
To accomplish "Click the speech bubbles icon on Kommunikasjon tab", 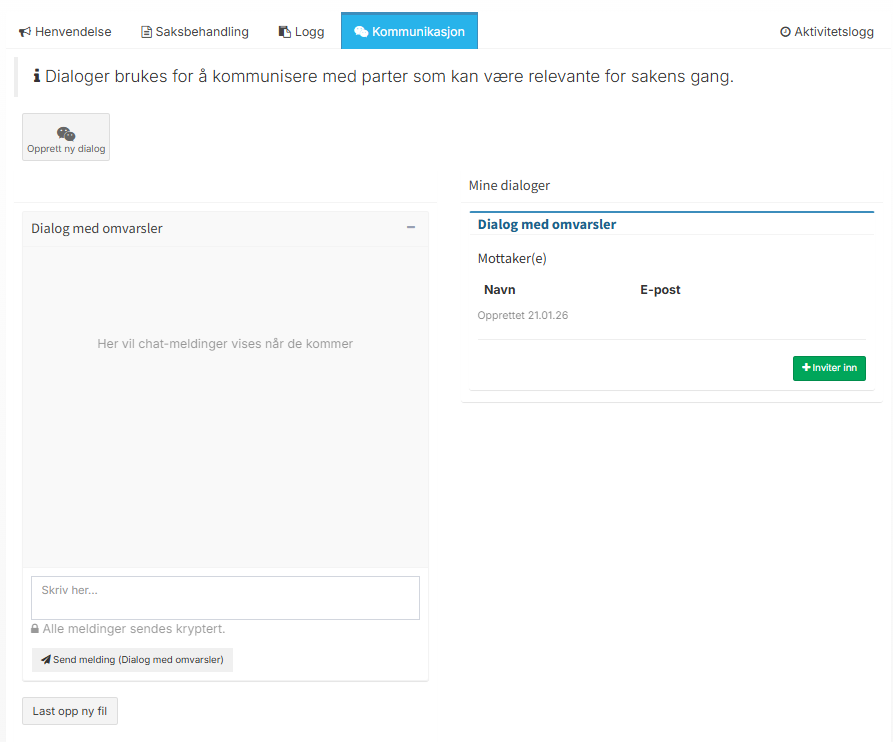I will [x=361, y=32].
